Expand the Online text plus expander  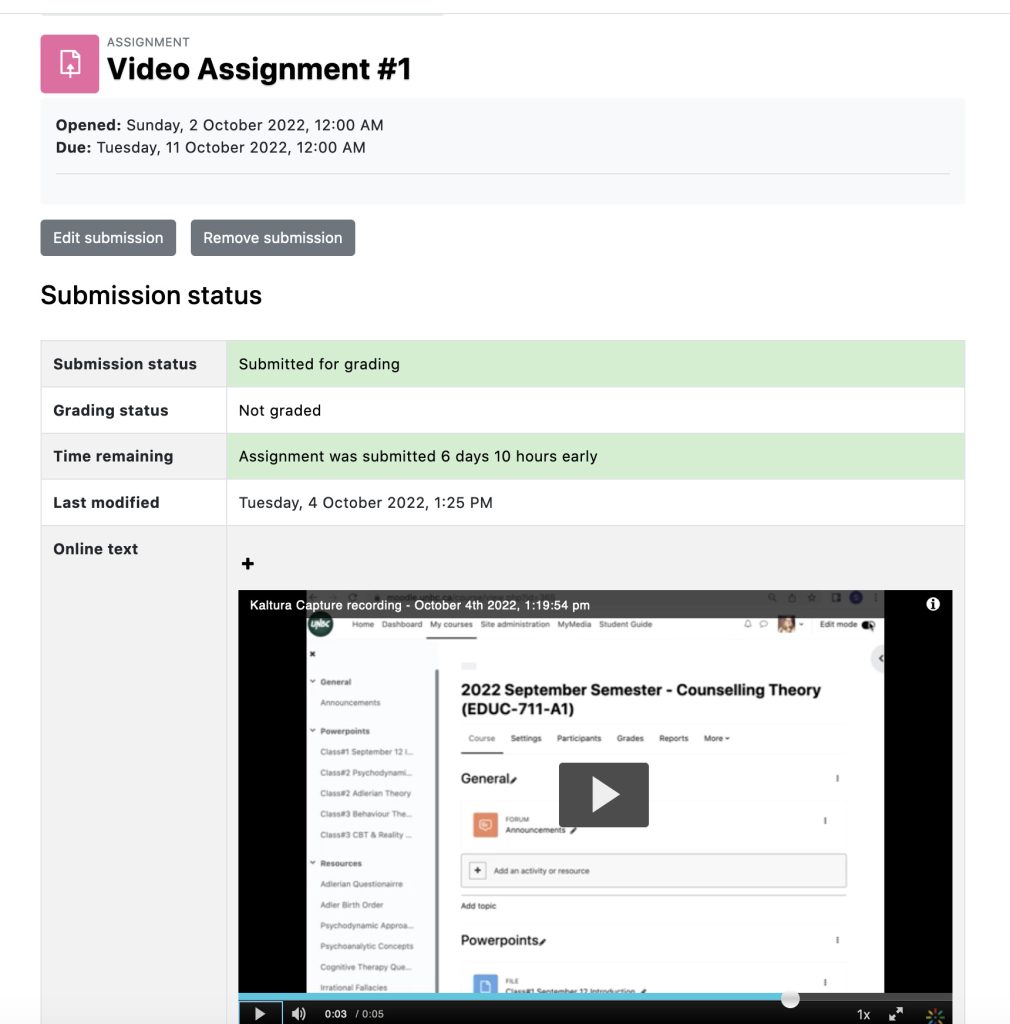click(x=247, y=563)
